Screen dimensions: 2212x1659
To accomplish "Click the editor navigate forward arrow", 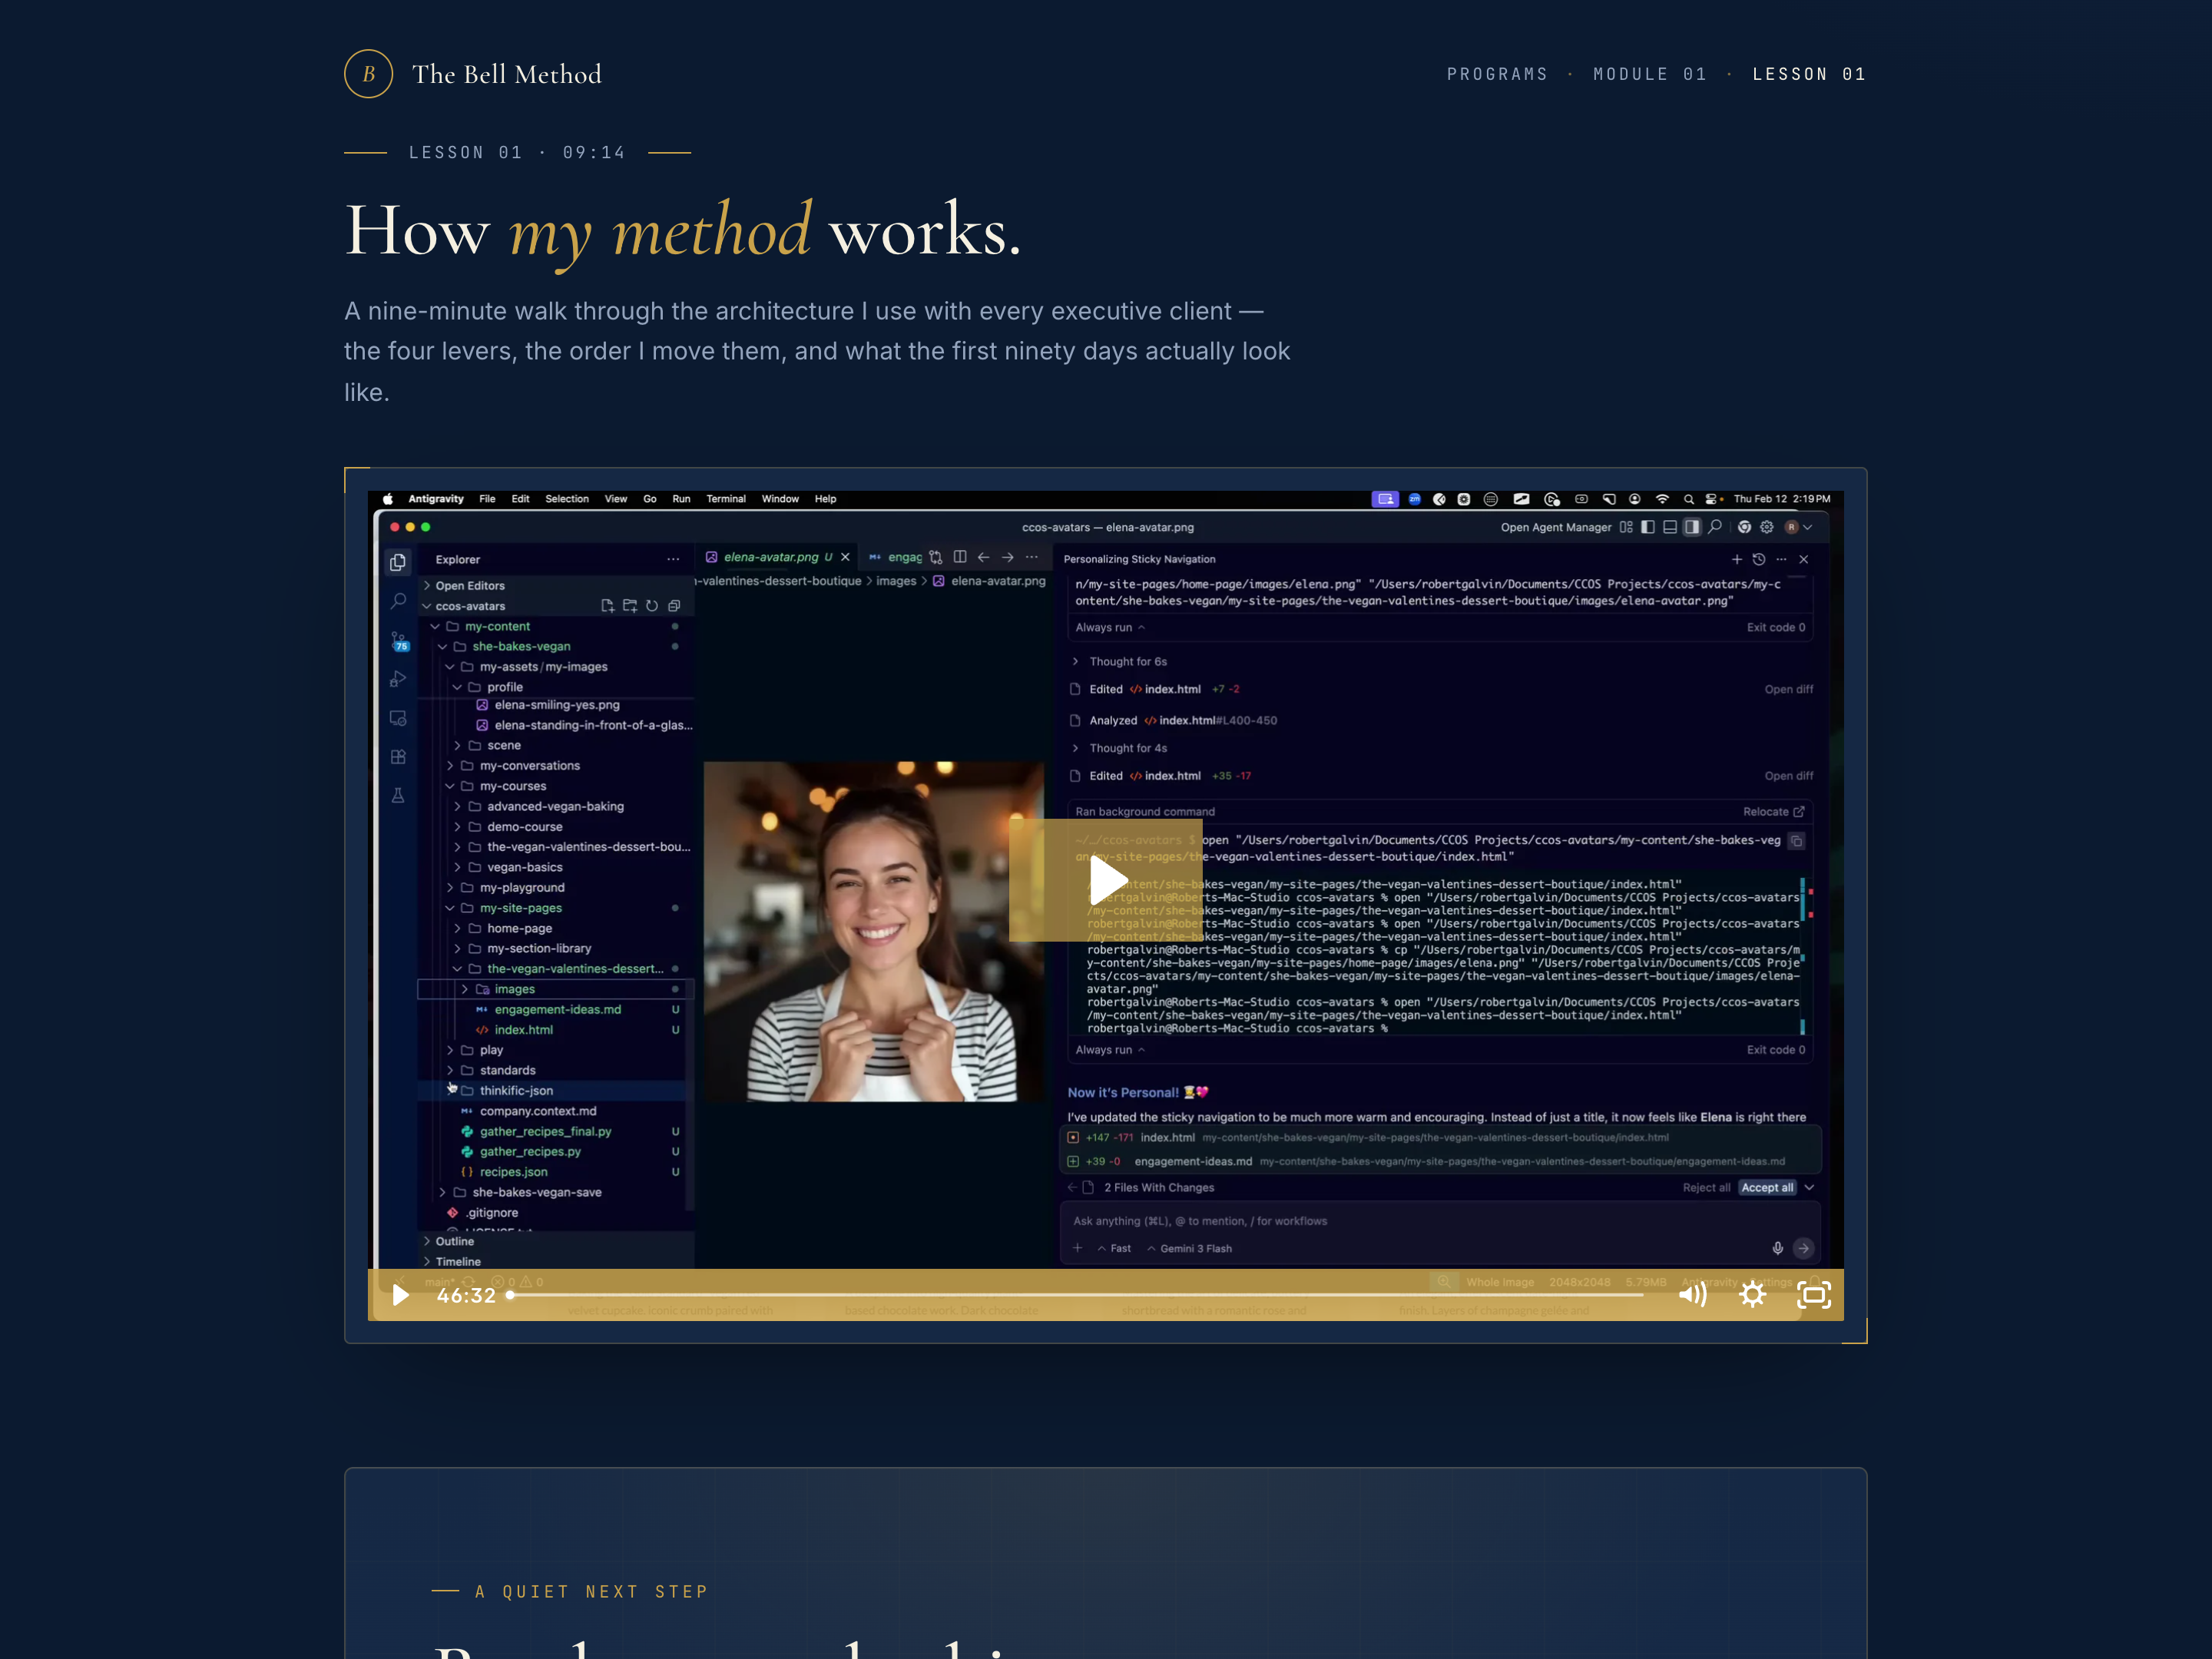I will tap(1008, 557).
